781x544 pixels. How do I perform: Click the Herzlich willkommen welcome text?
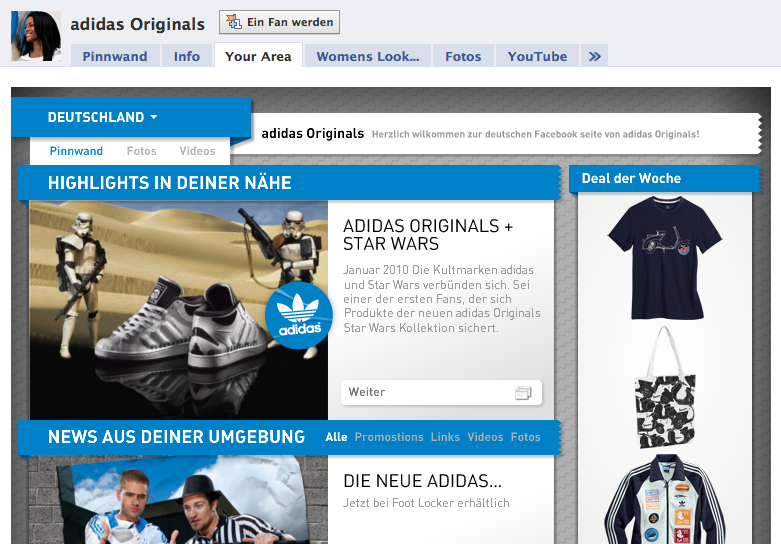[535, 134]
